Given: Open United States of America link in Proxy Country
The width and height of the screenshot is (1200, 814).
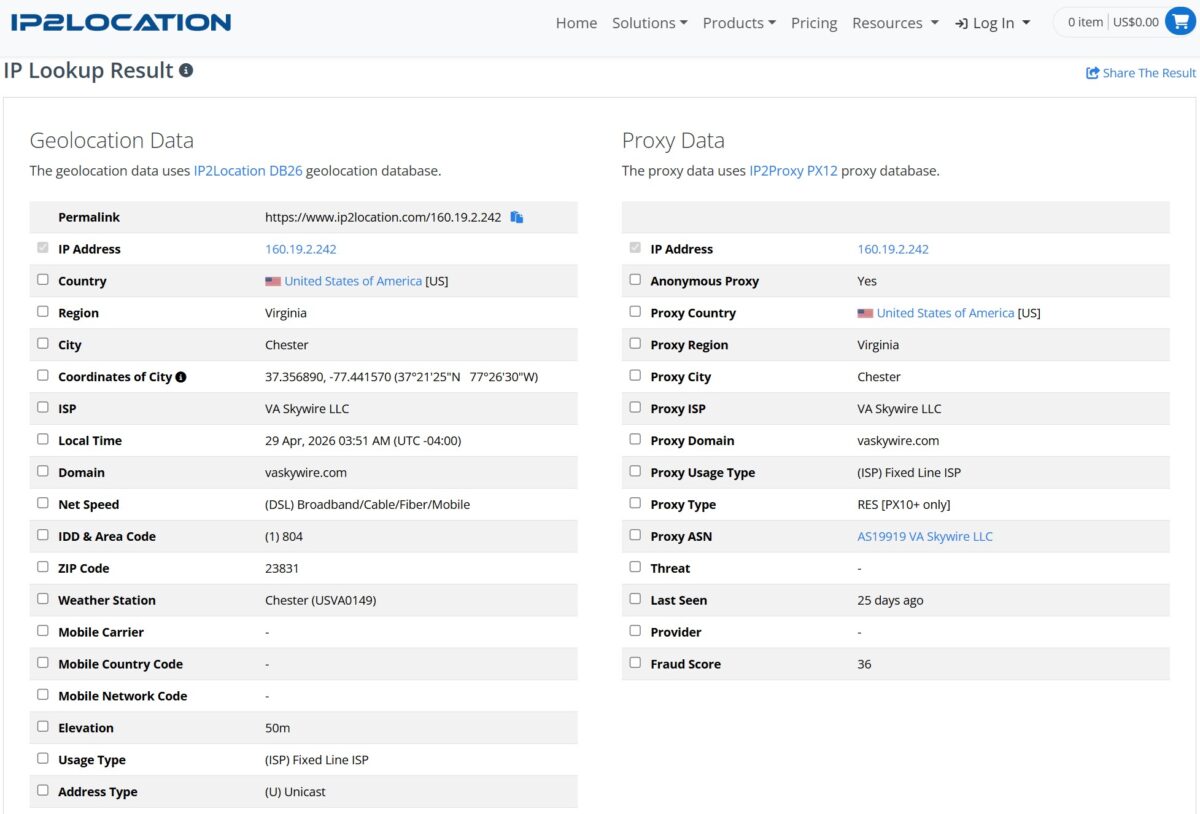Looking at the screenshot, I should click(945, 313).
